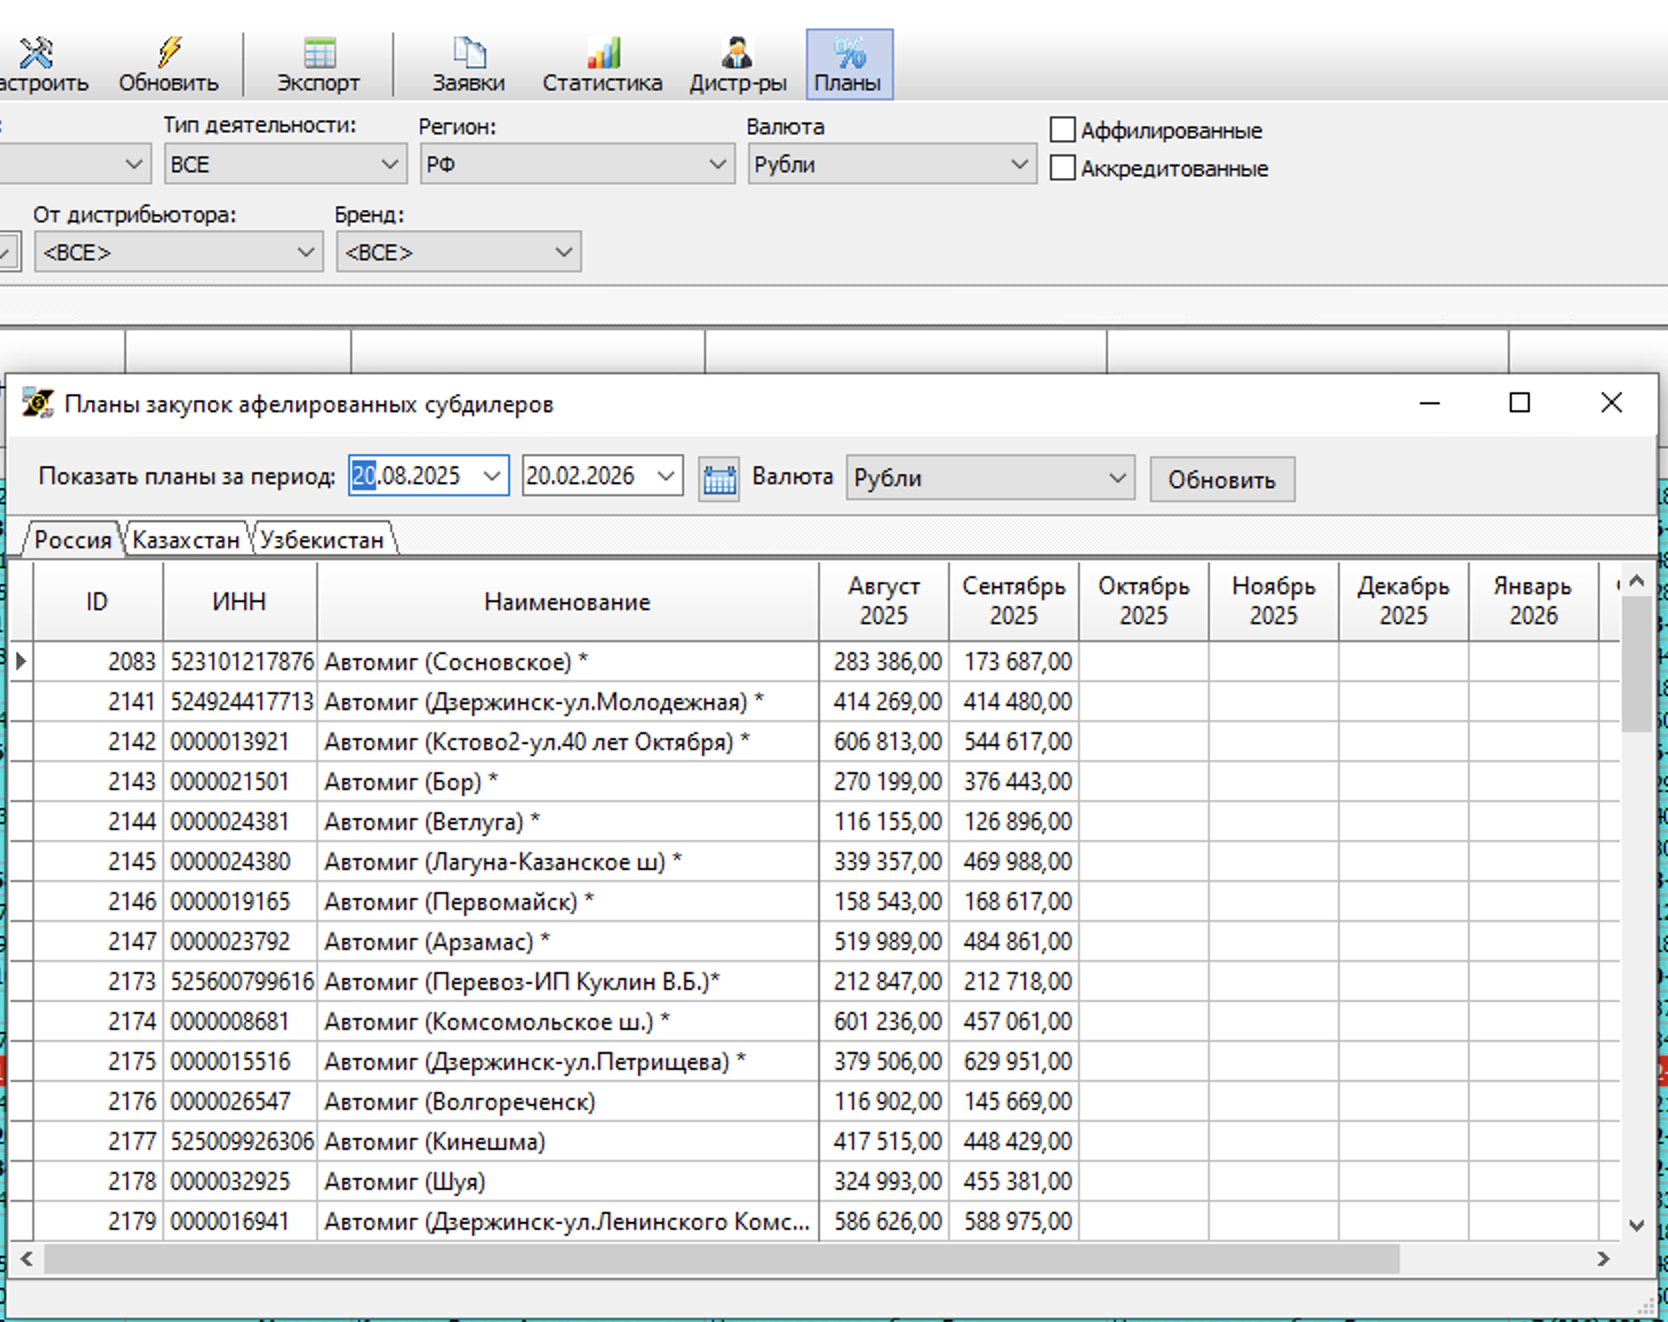Select row Автомиг (Сосновское) *
The width and height of the screenshot is (1668, 1322).
click(813, 661)
